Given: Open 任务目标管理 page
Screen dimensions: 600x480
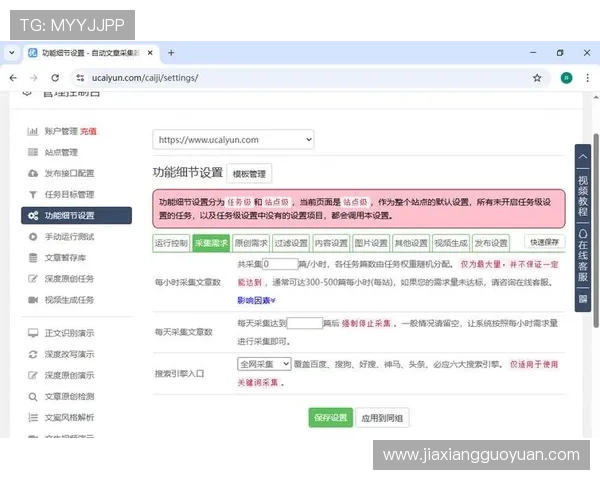Looking at the screenshot, I should [69, 195].
